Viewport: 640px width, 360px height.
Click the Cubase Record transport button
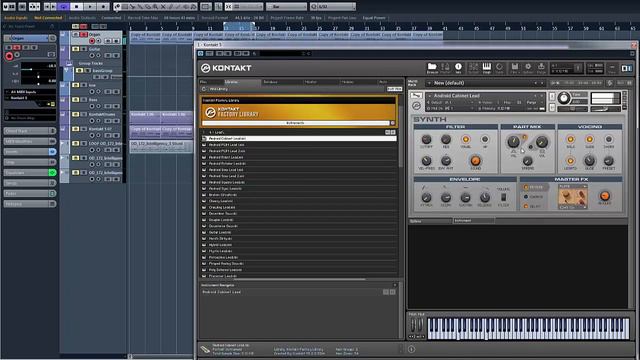pos(103,7)
